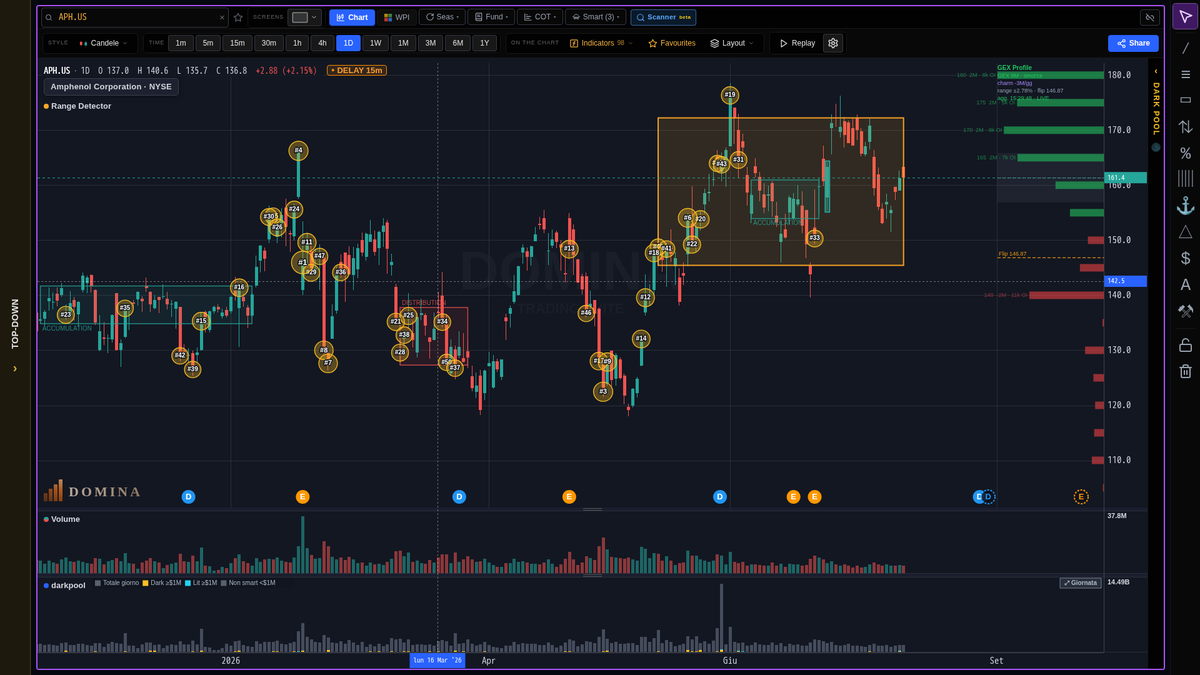Image resolution: width=1200 pixels, height=675 pixels.
Task: Select the percent tool in right toolbar
Action: 1185,153
